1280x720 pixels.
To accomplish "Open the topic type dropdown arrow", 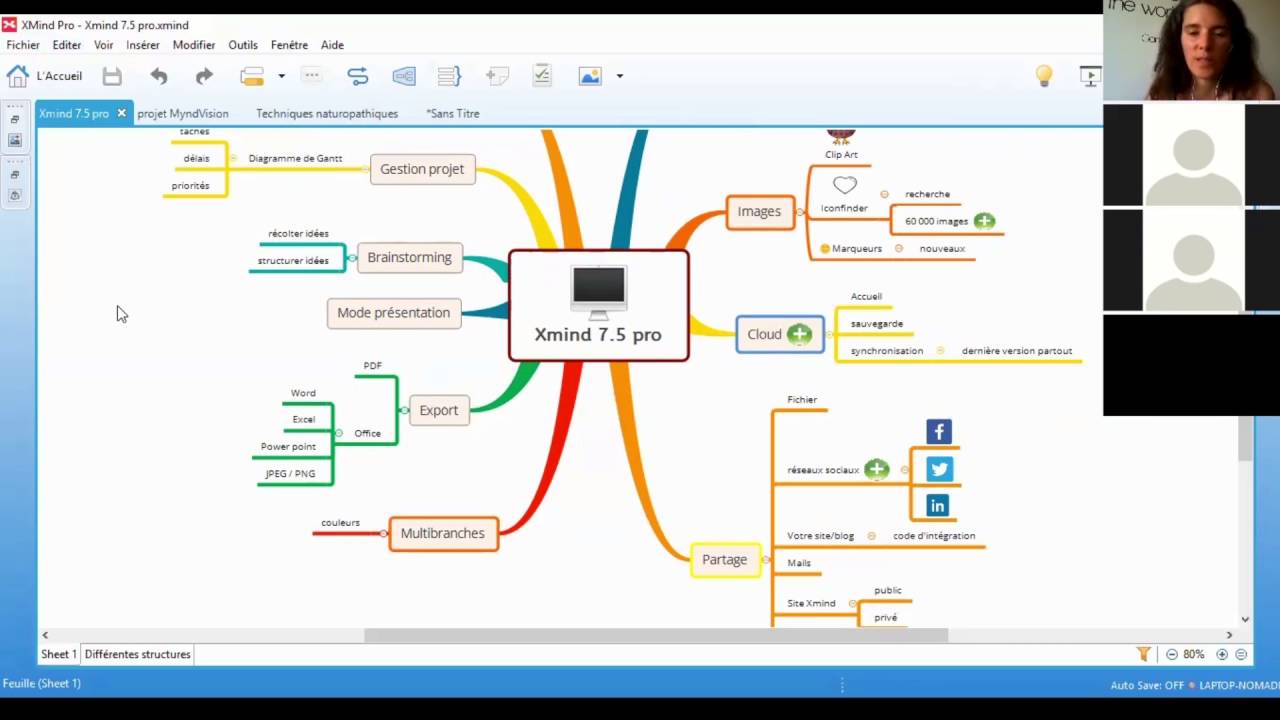I will tap(281, 76).
